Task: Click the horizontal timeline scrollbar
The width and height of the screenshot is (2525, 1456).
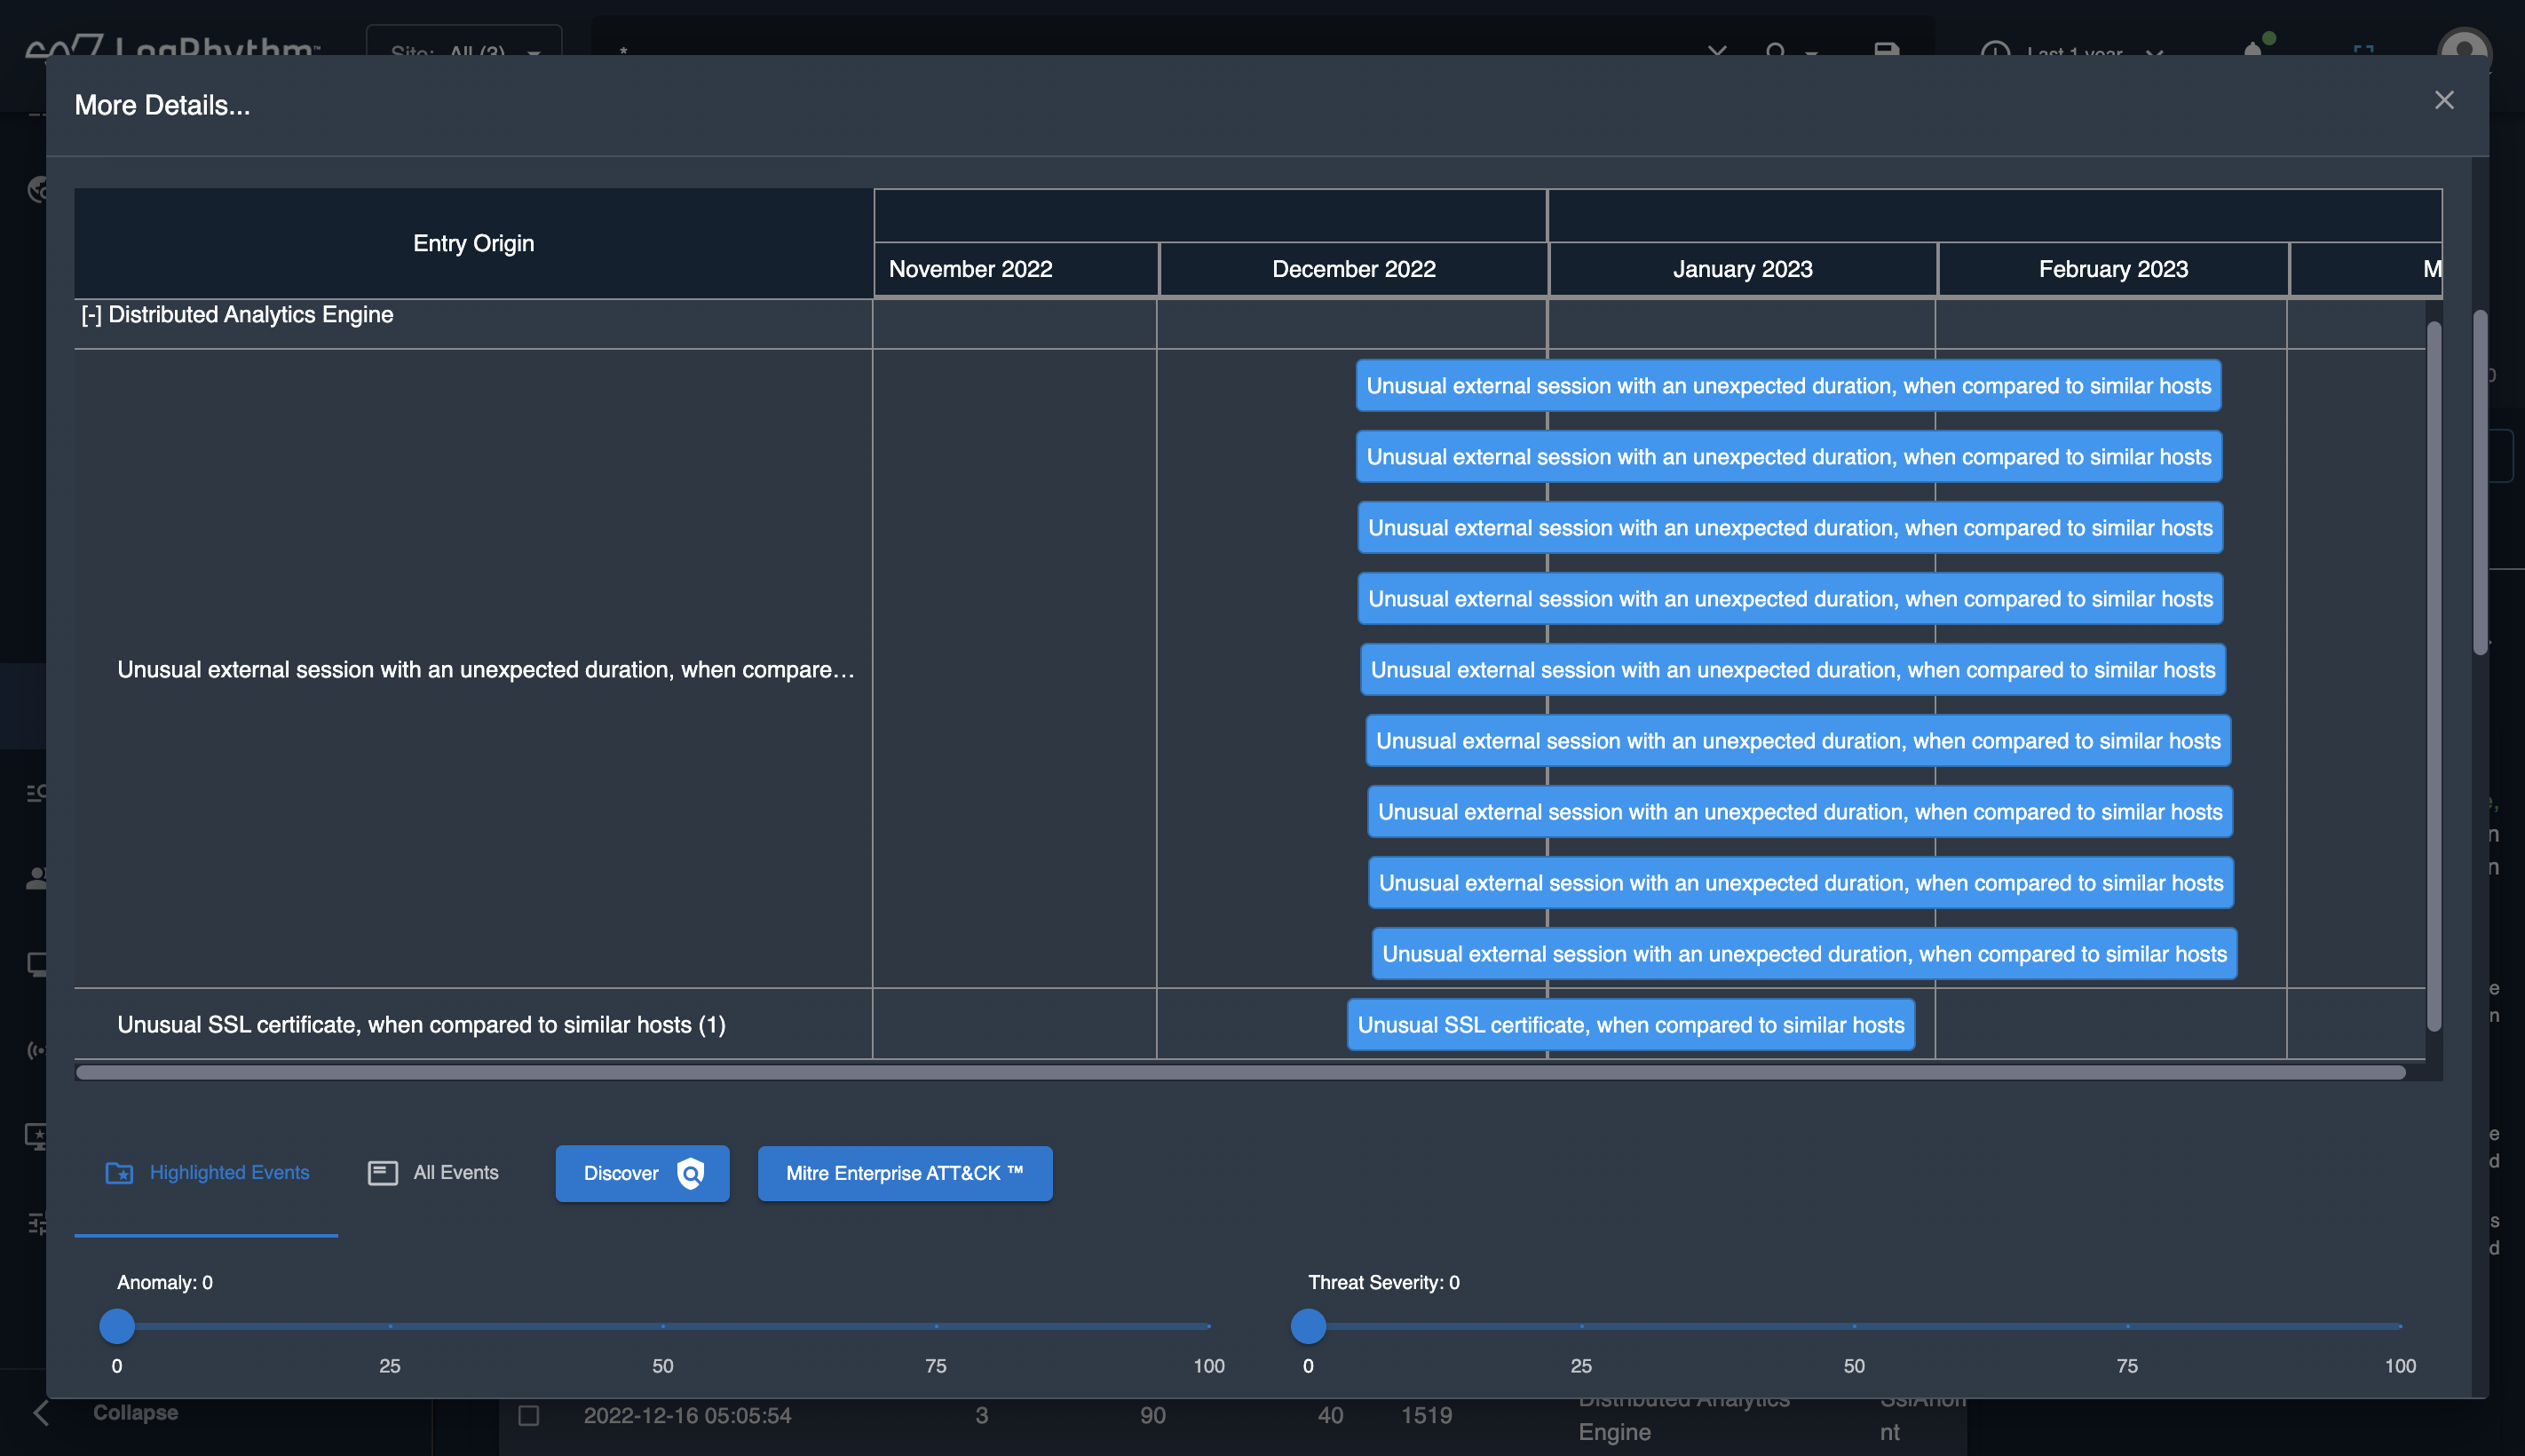Action: click(x=1240, y=1072)
